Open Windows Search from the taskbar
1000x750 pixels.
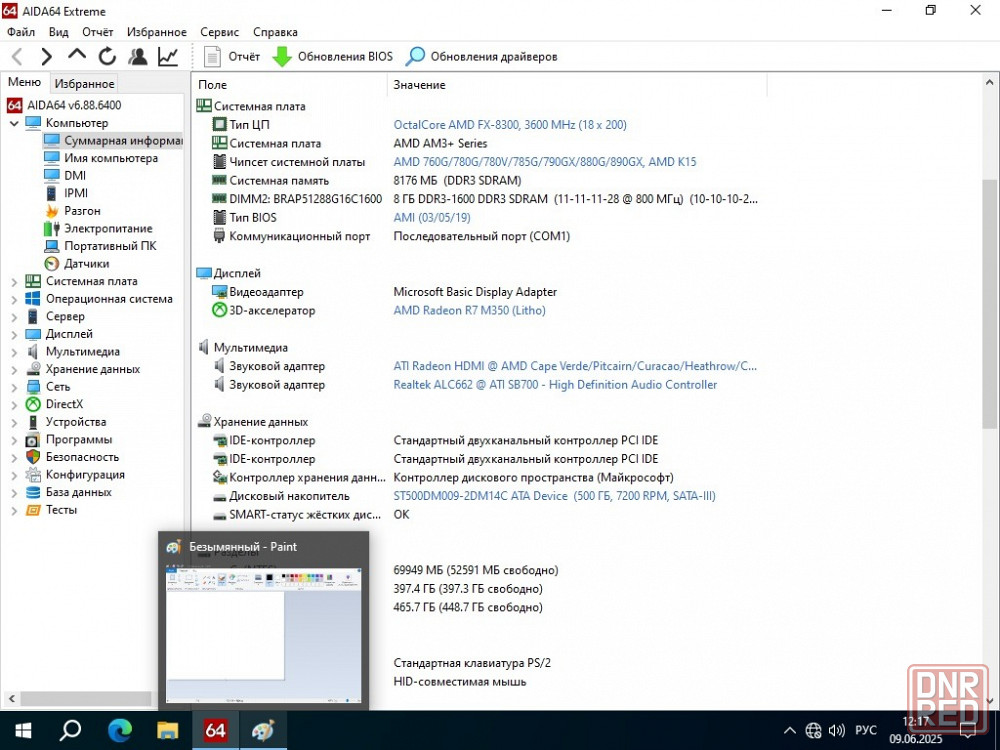click(x=71, y=730)
